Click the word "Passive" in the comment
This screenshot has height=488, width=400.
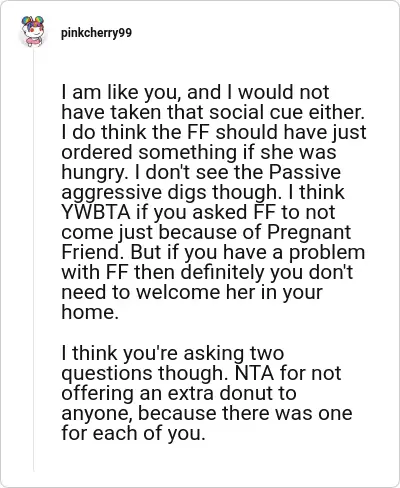[305, 172]
